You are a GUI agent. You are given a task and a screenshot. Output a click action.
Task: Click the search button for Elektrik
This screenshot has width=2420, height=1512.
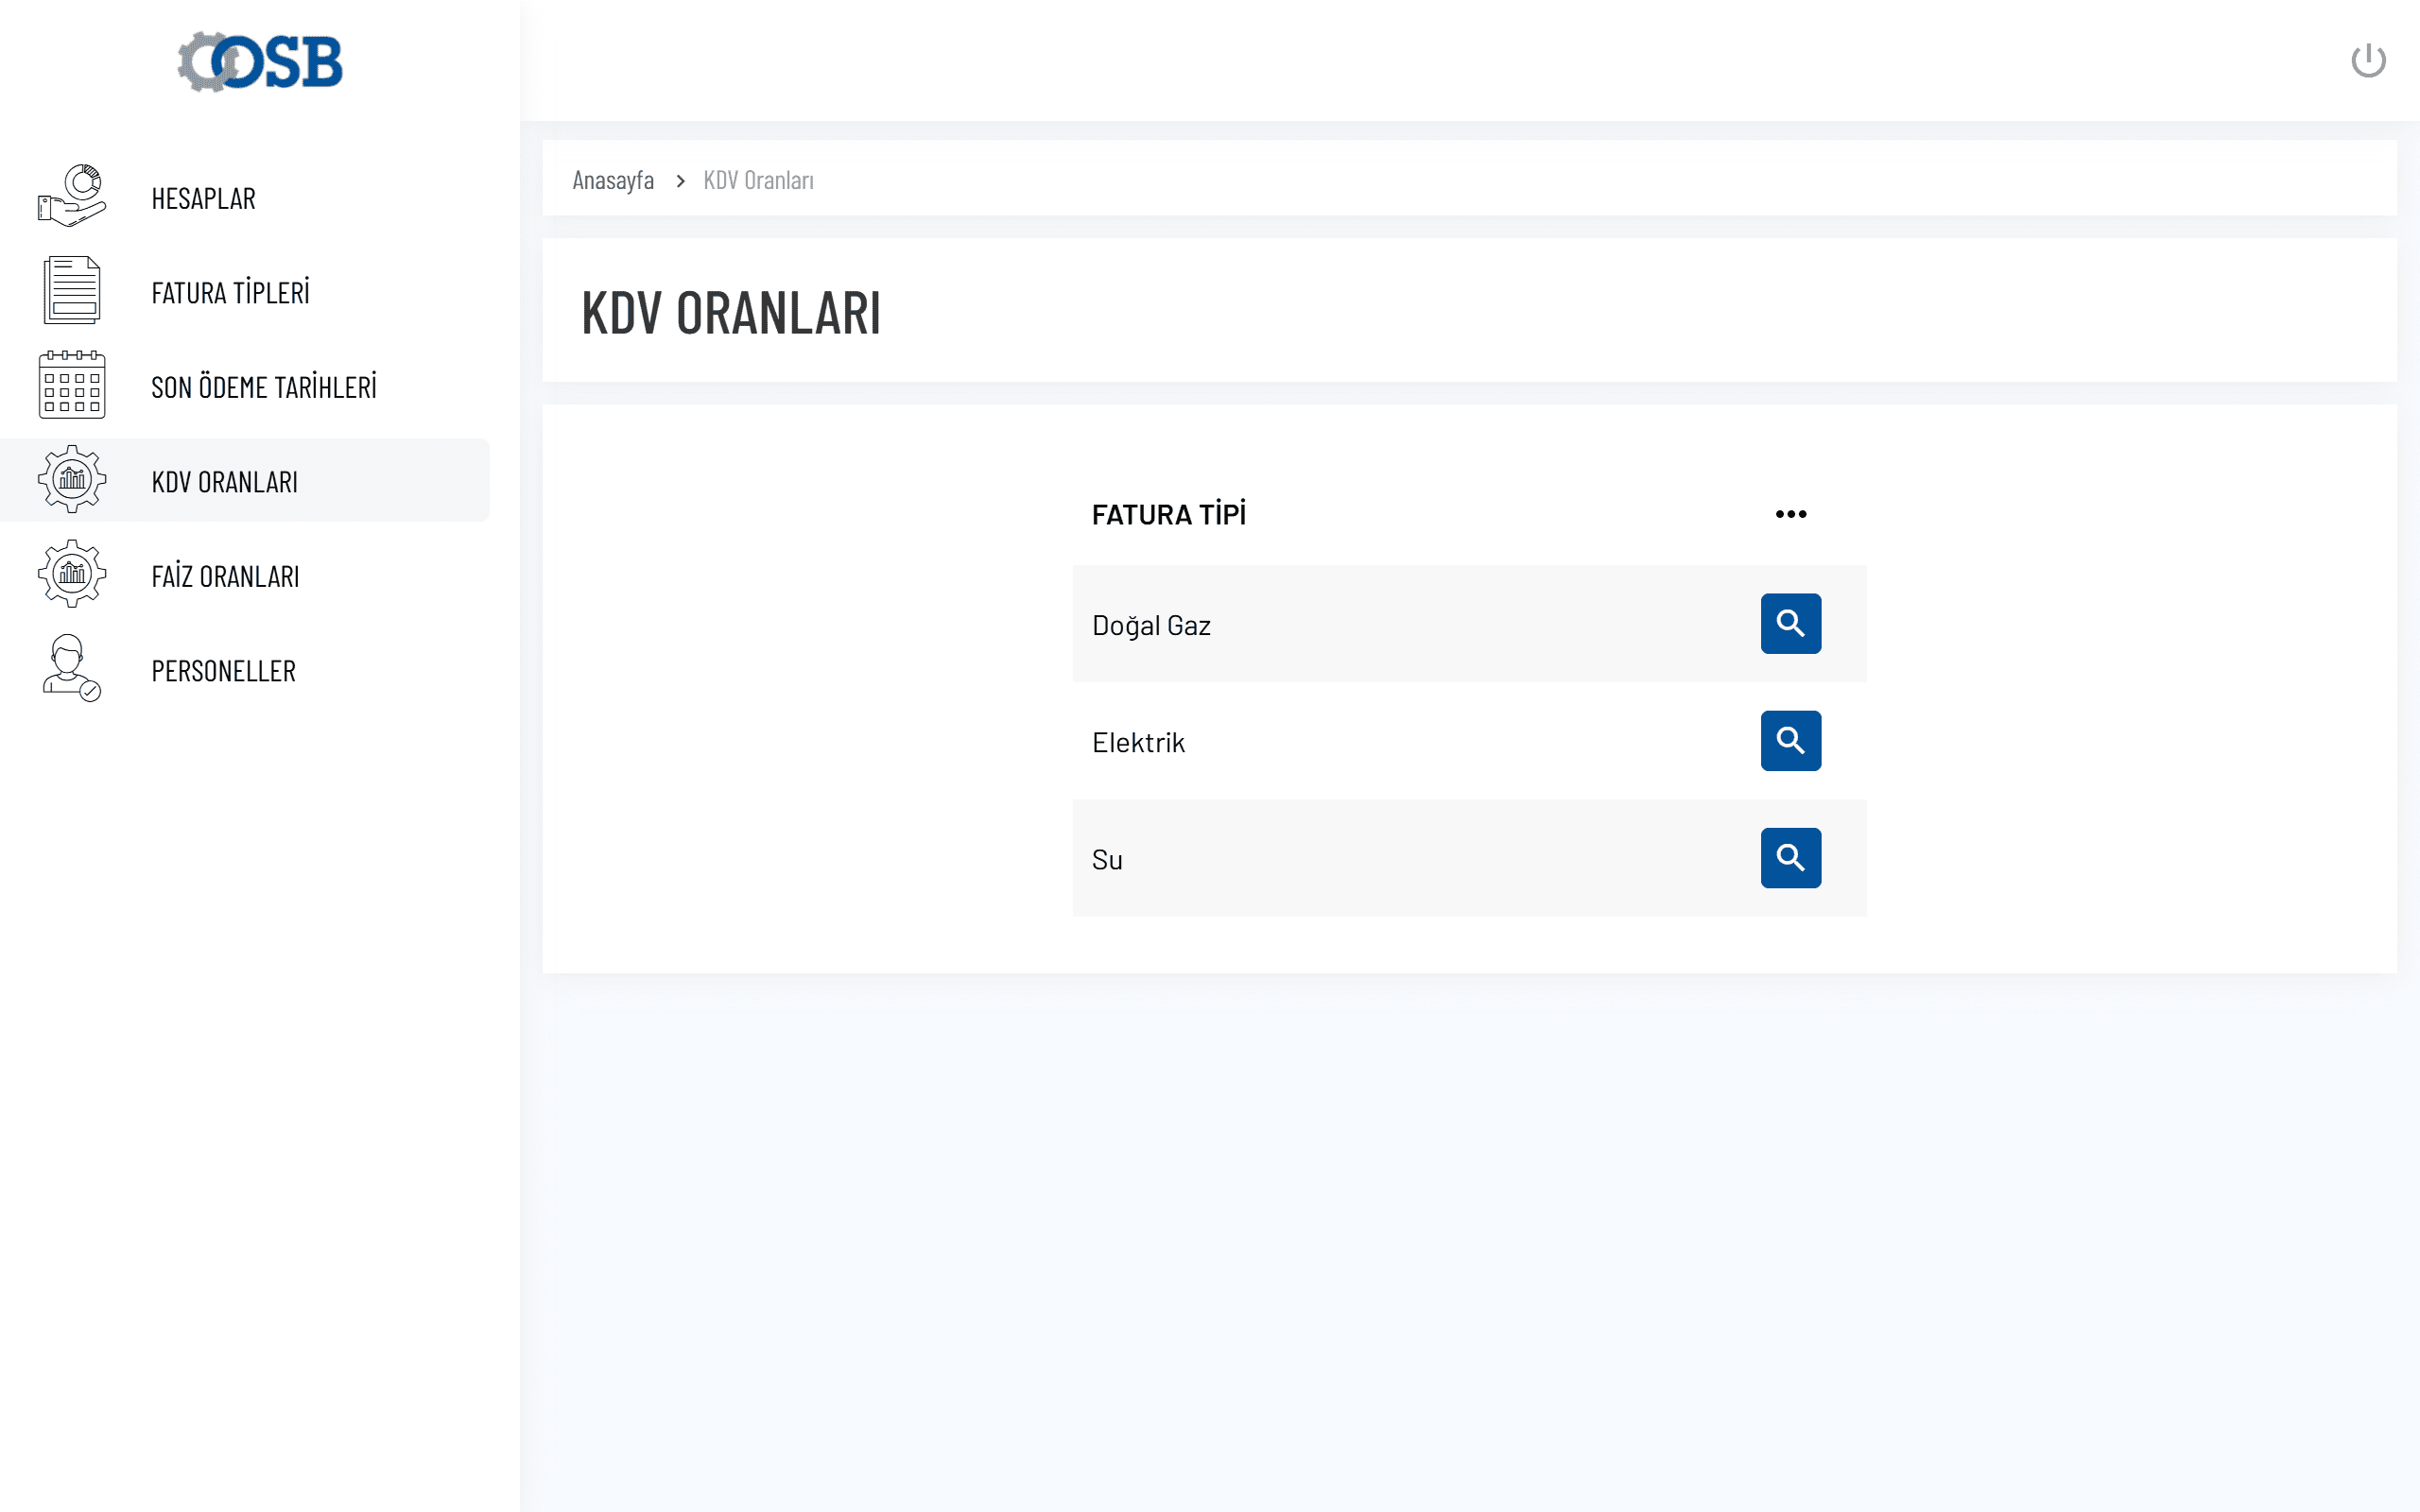click(x=1790, y=741)
